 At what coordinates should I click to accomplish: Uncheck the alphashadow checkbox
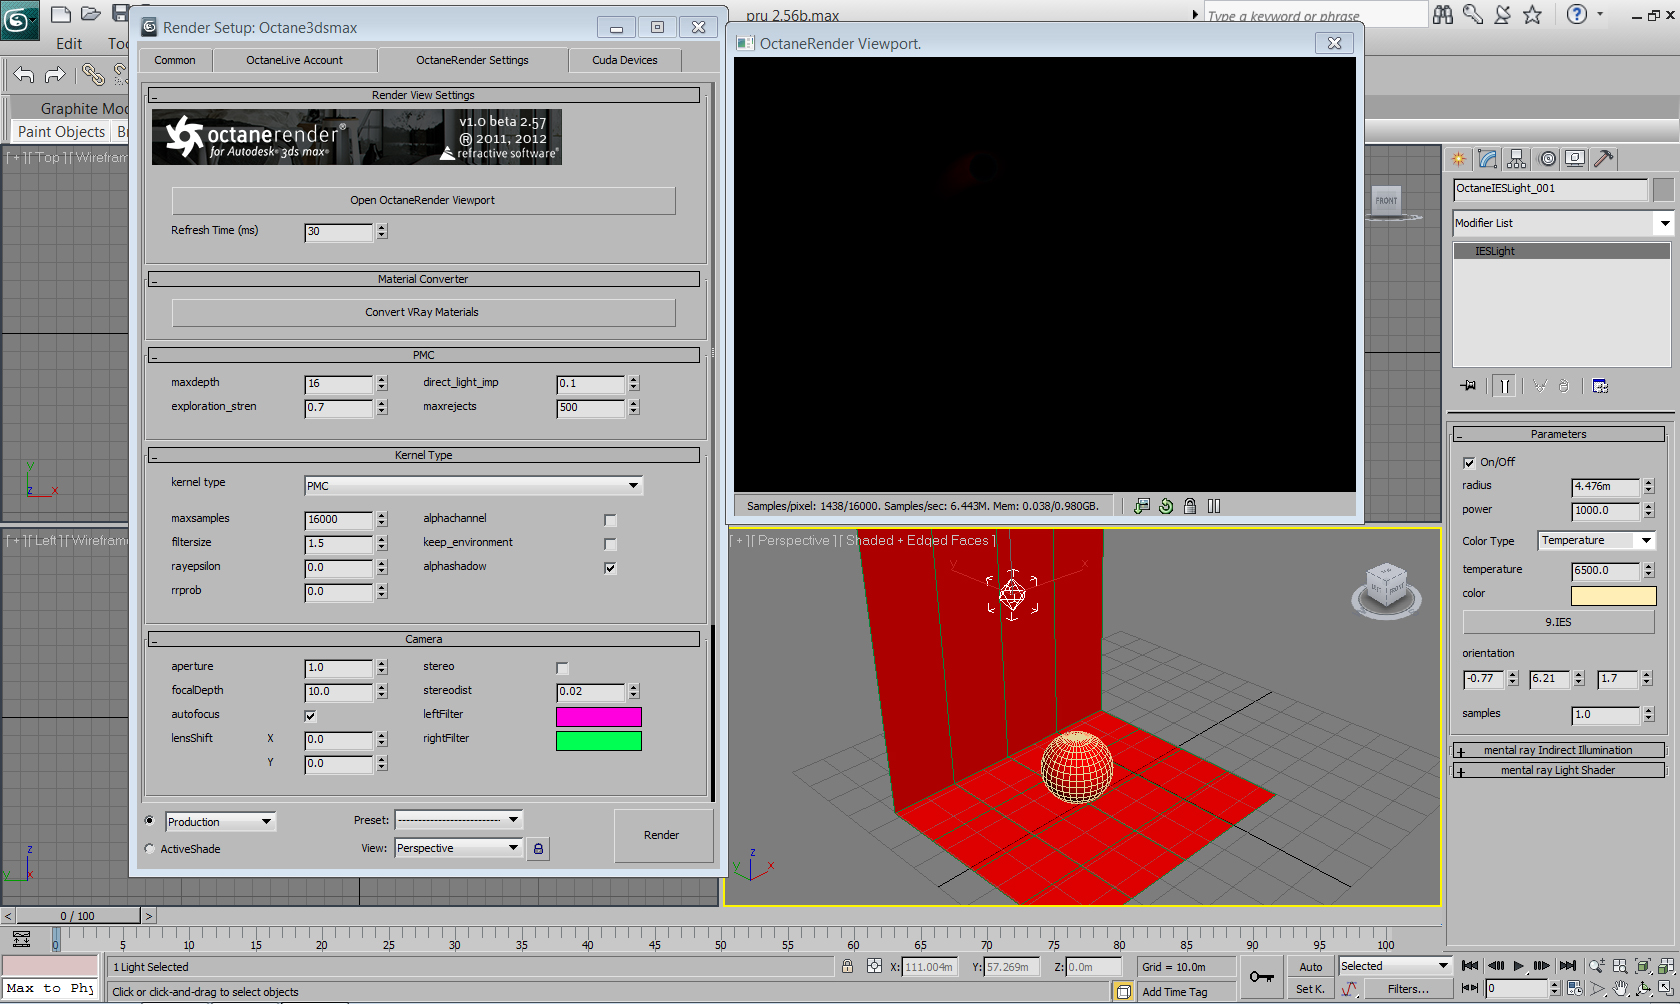tap(610, 568)
